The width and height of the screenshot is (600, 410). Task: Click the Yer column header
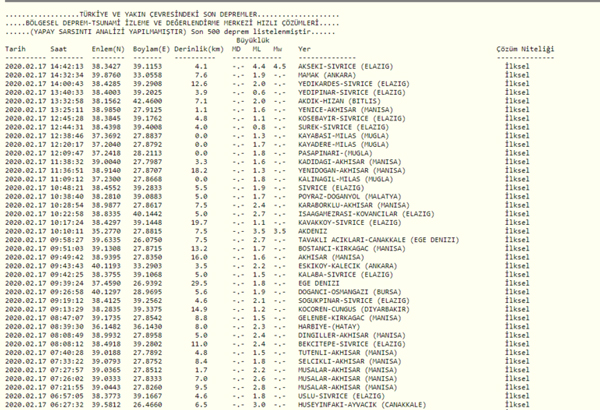(x=304, y=49)
